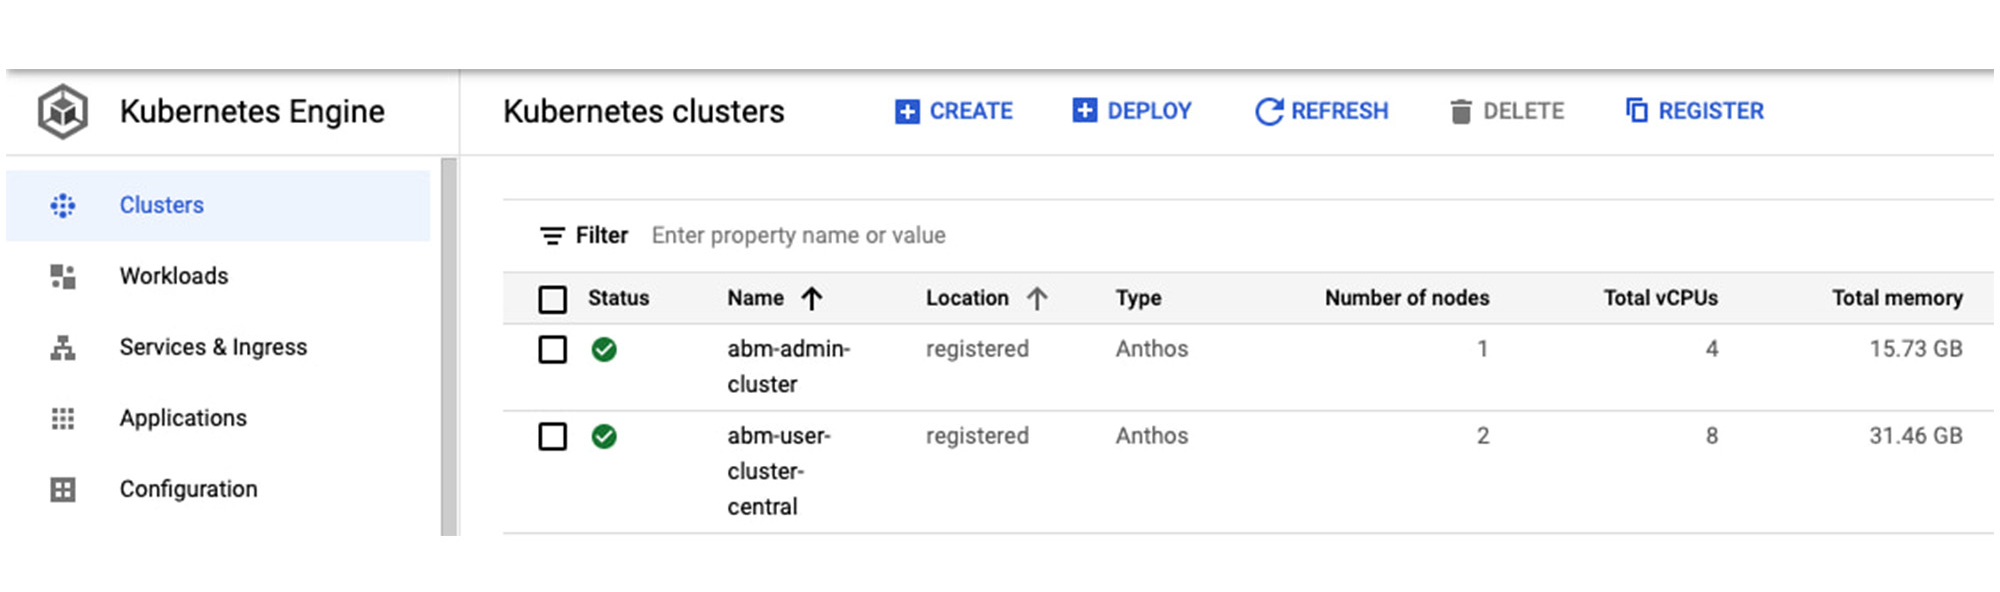Click the DELETE button
Screen dimensions: 2000x592
[1507, 111]
